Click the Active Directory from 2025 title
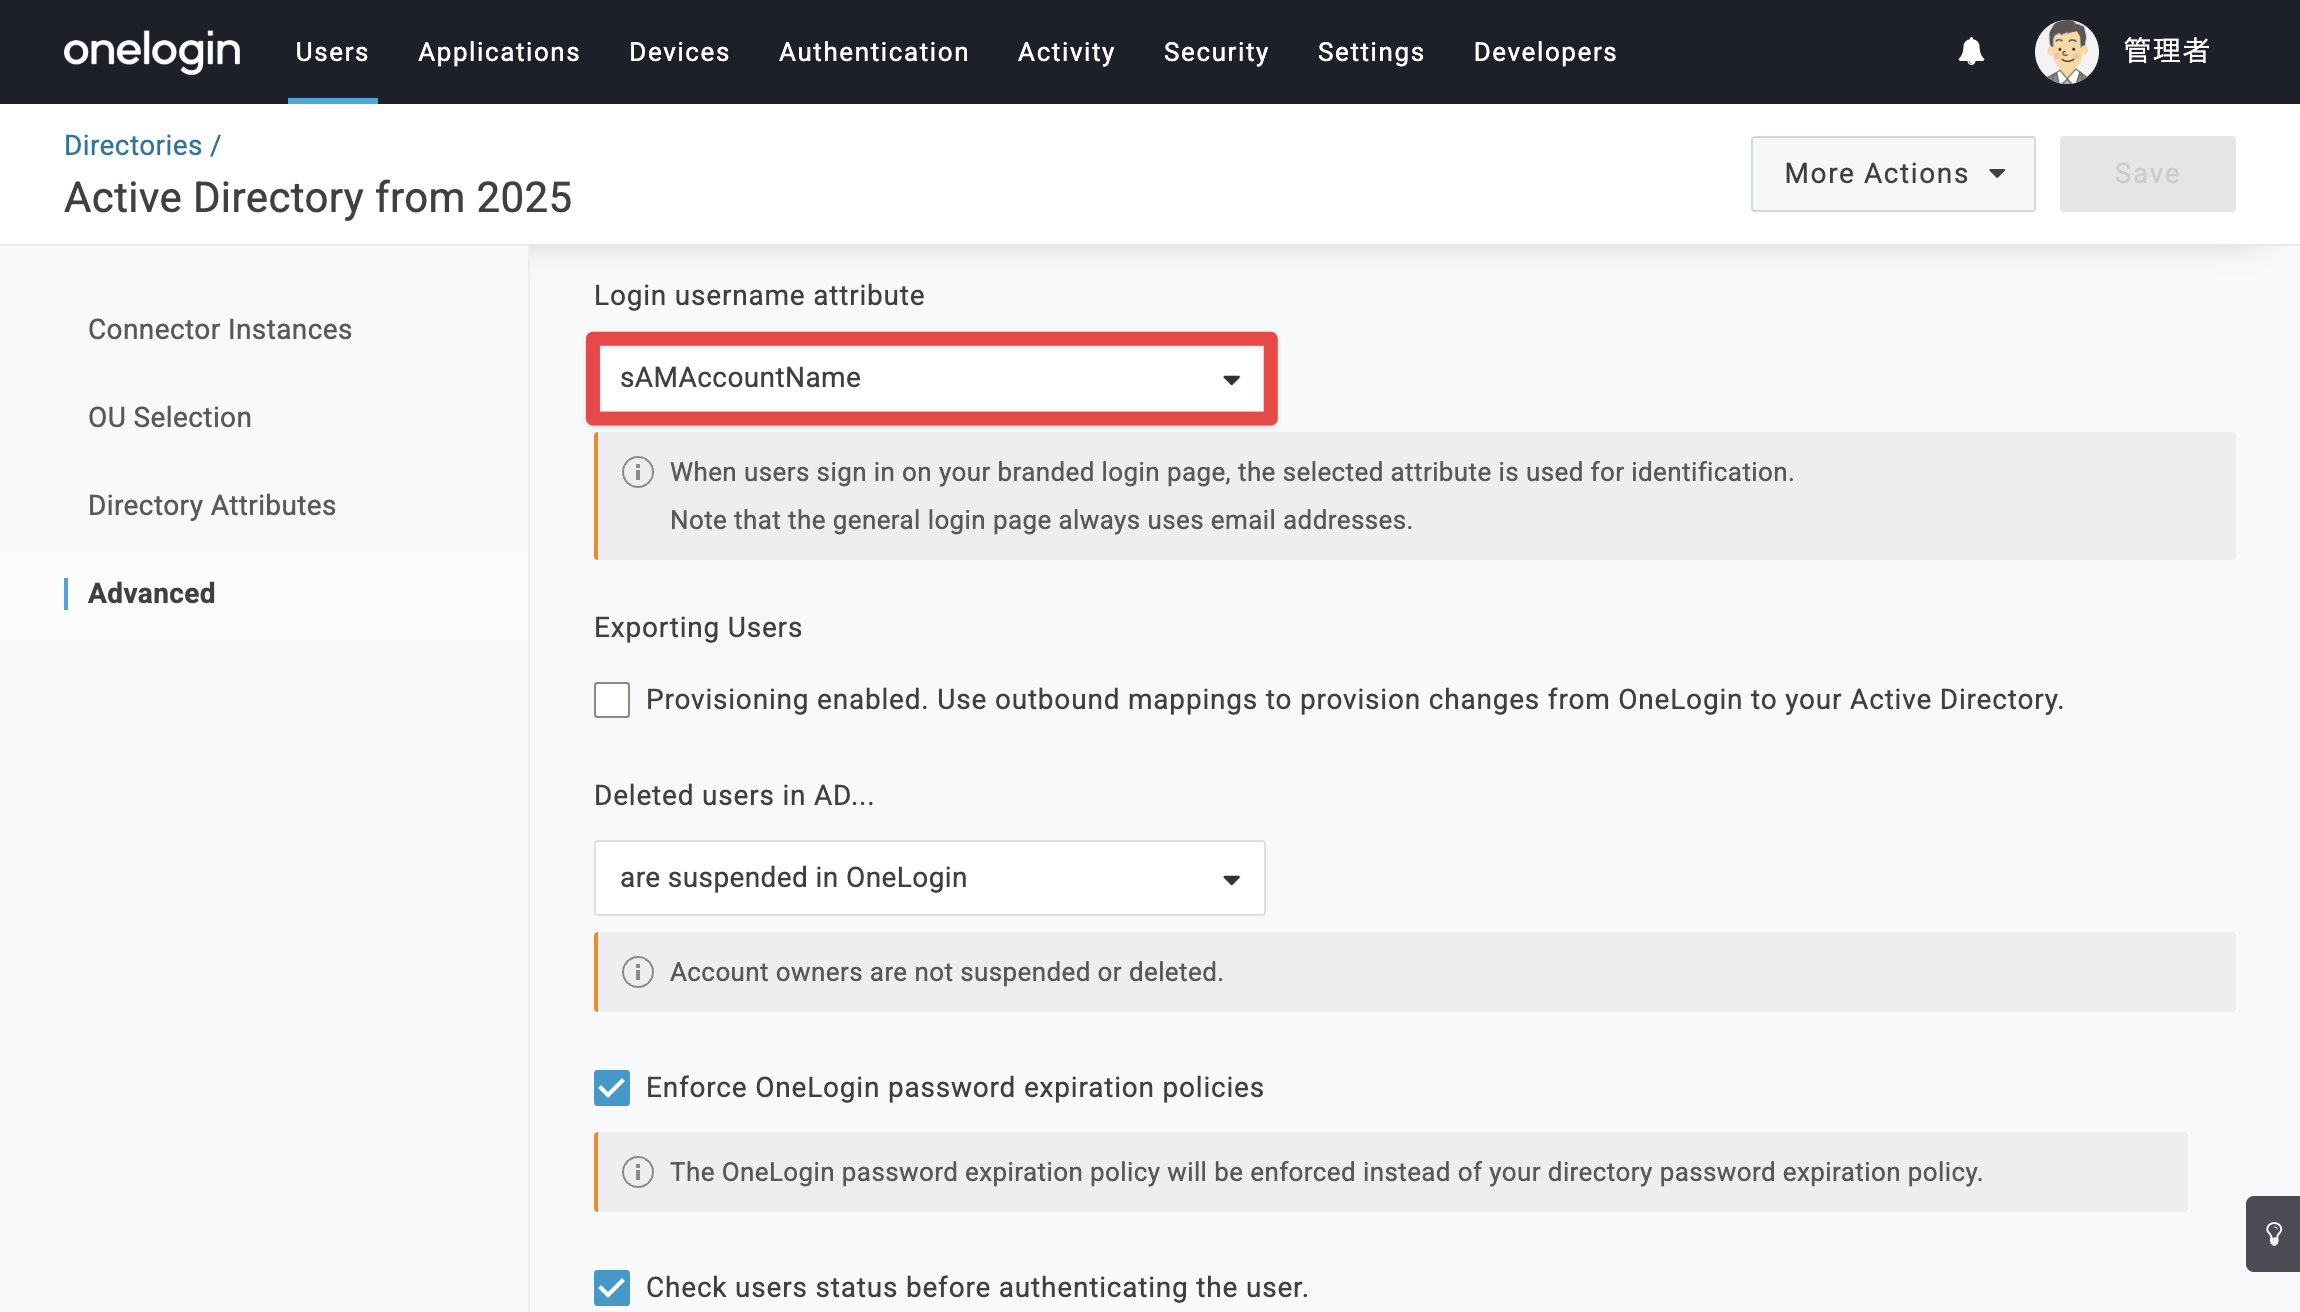 click(x=318, y=198)
